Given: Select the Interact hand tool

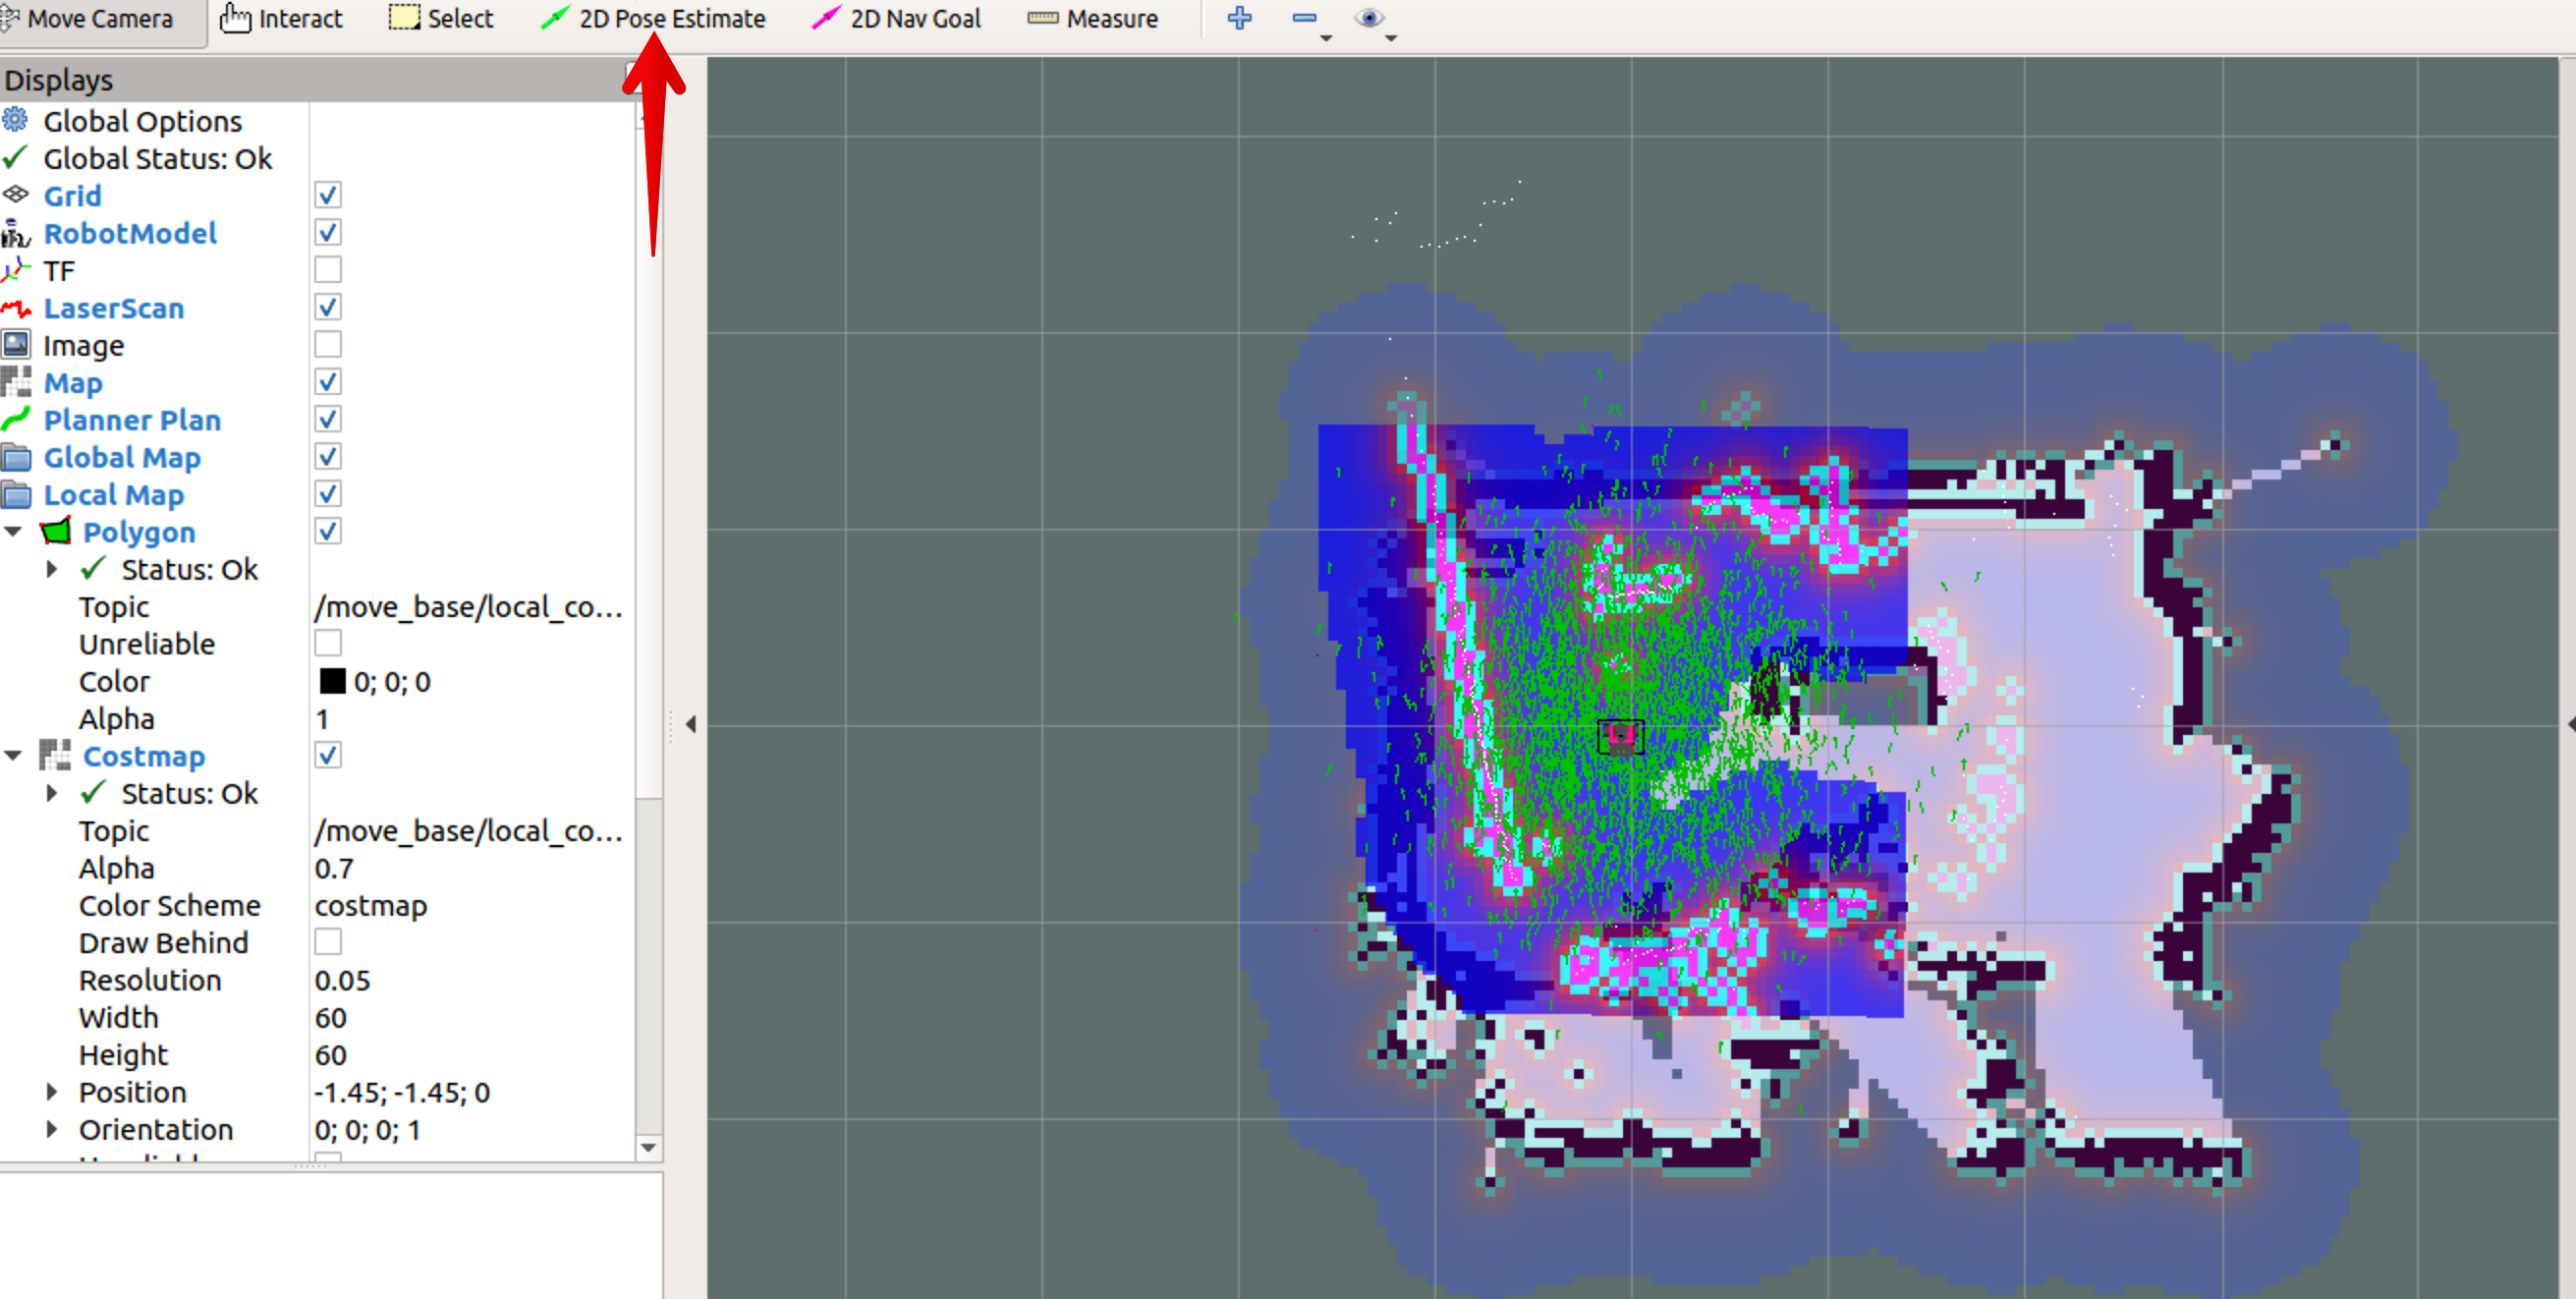Looking at the screenshot, I should (281, 19).
